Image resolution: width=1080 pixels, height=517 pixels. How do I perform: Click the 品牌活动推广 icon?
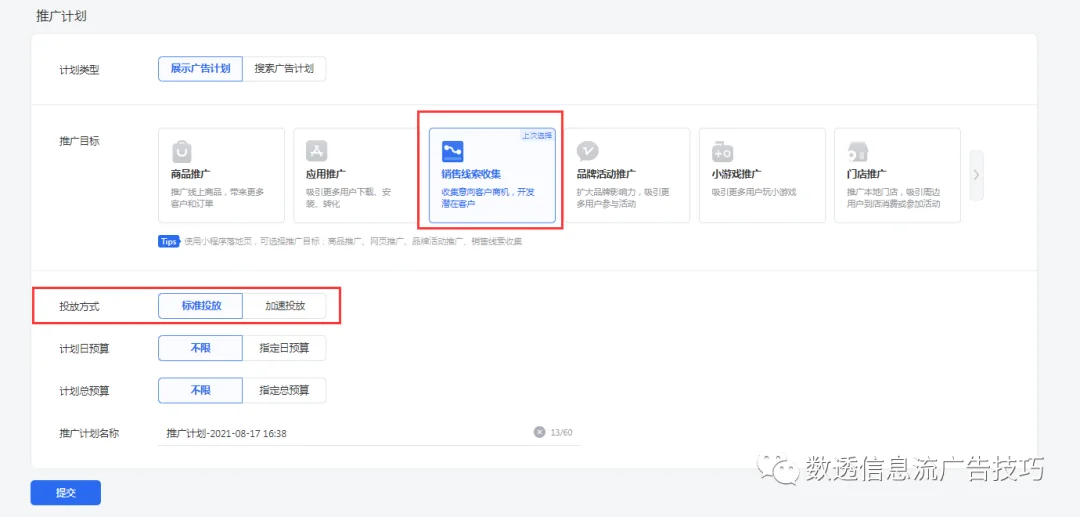pyautogui.click(x=588, y=151)
